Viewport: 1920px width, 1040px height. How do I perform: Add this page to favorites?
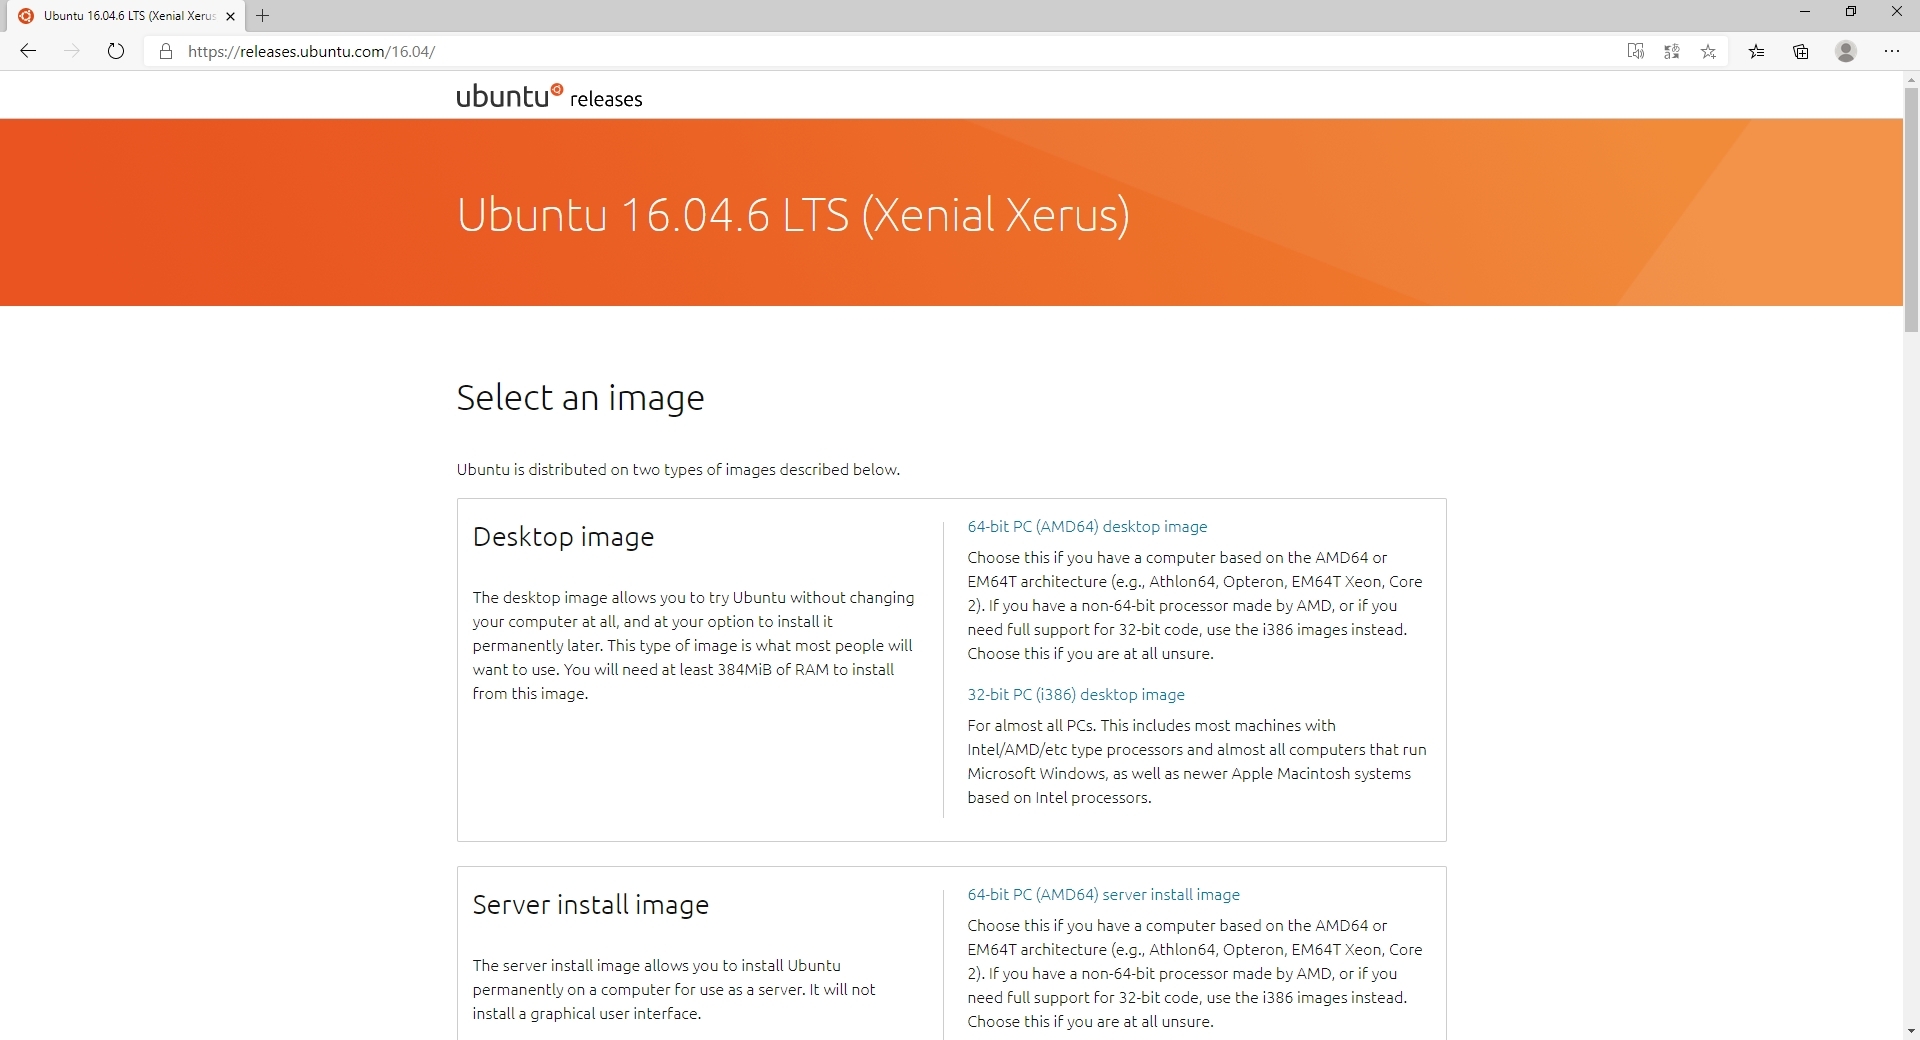1709,51
